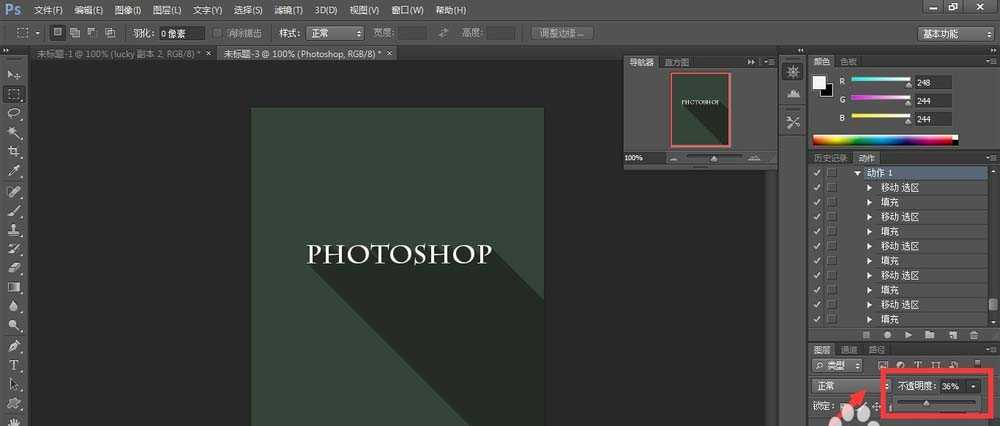Collapse the 动作 1 action group

[857, 173]
